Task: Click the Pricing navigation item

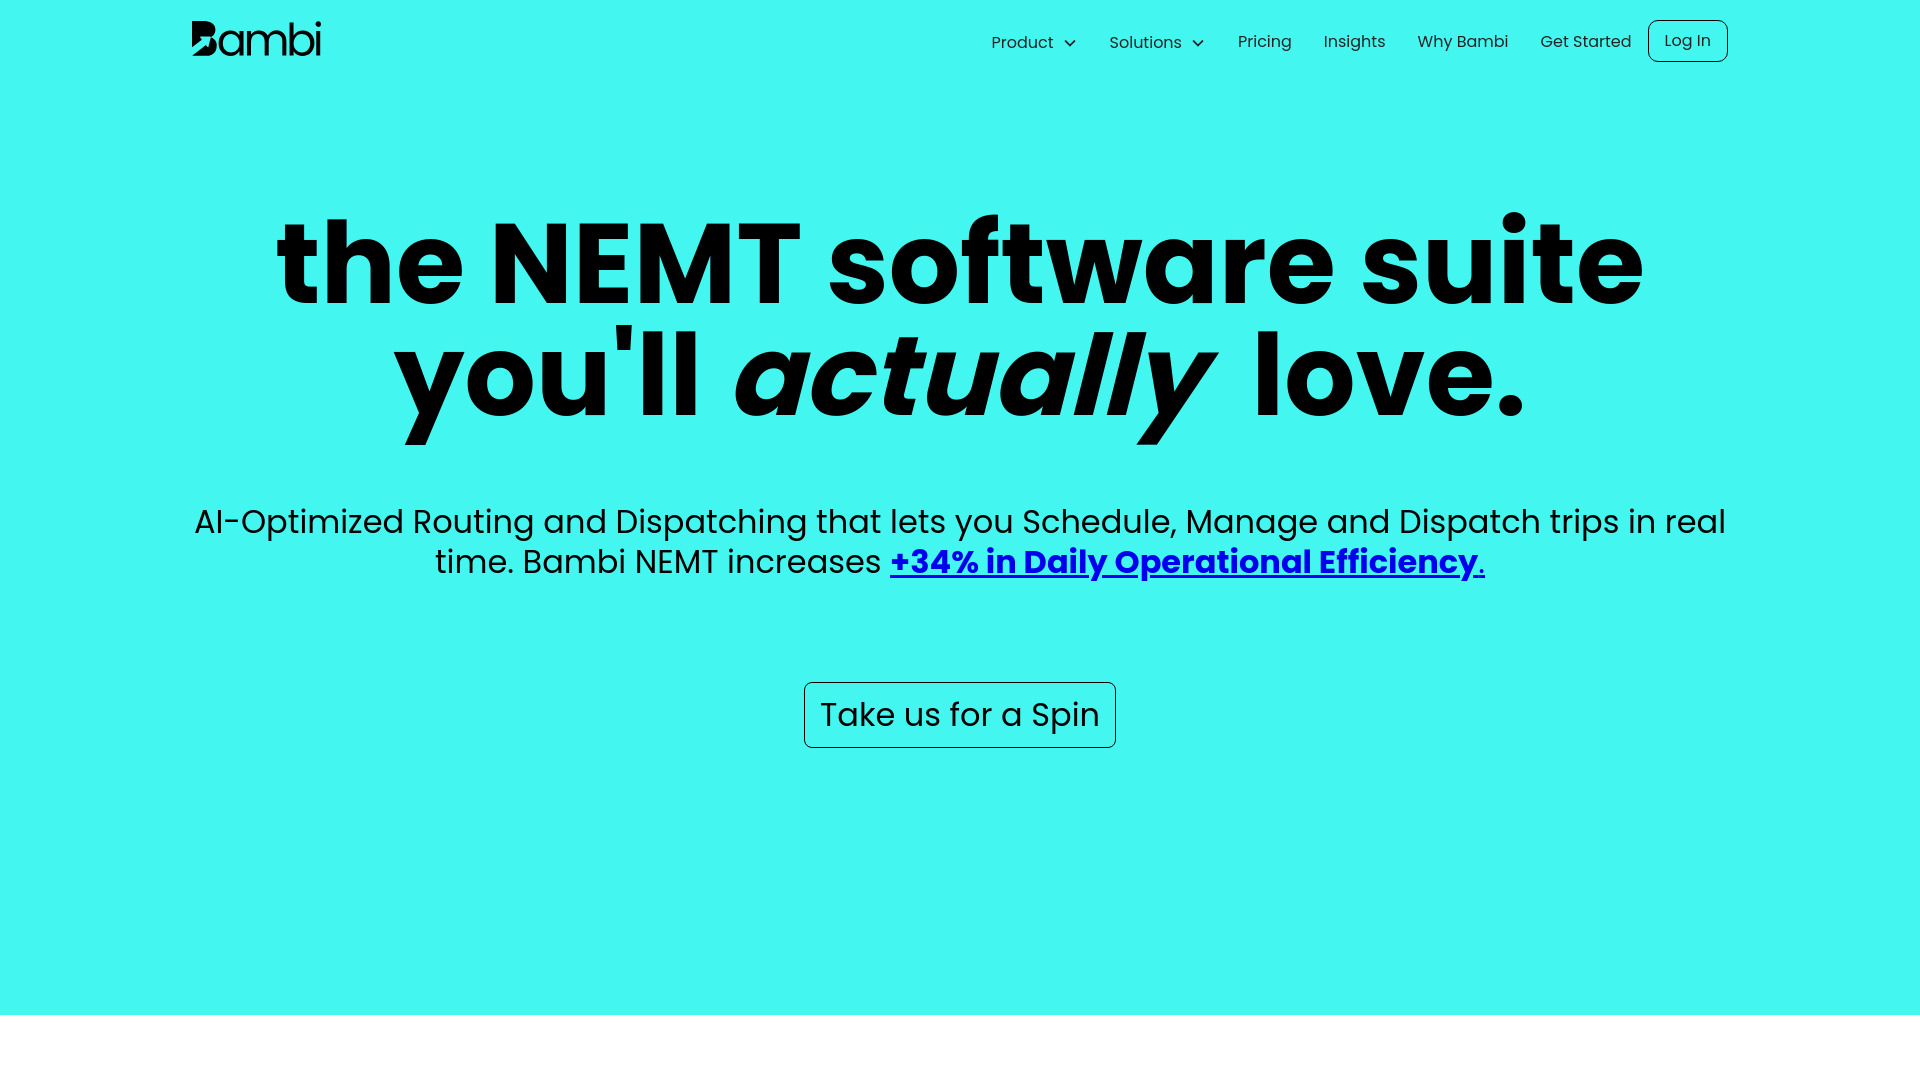Action: (x=1263, y=41)
